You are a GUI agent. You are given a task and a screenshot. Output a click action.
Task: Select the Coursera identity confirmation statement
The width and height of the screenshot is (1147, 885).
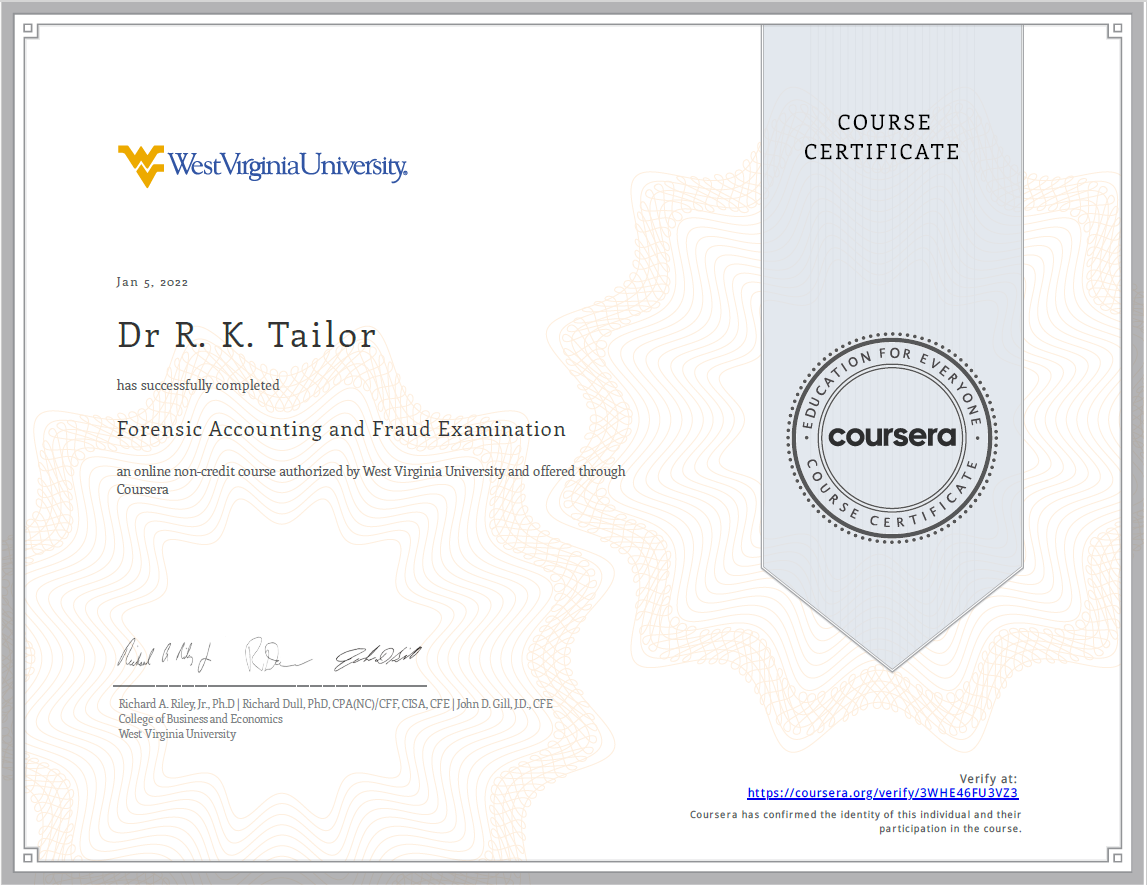(x=855, y=821)
